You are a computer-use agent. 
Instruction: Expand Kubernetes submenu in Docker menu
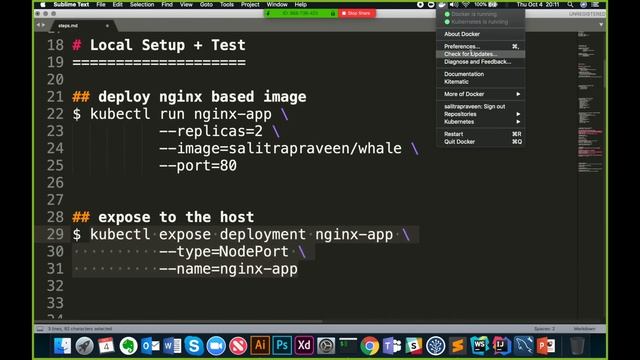[481, 122]
